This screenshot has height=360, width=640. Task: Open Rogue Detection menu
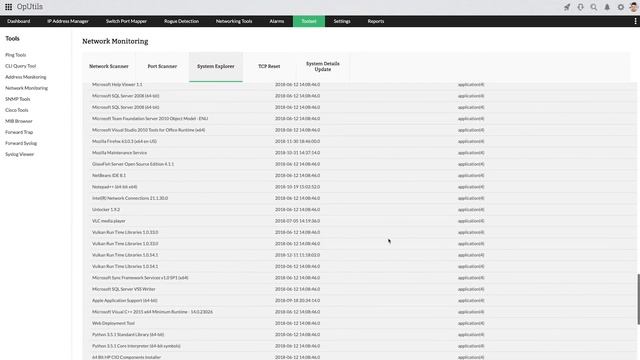[181, 21]
